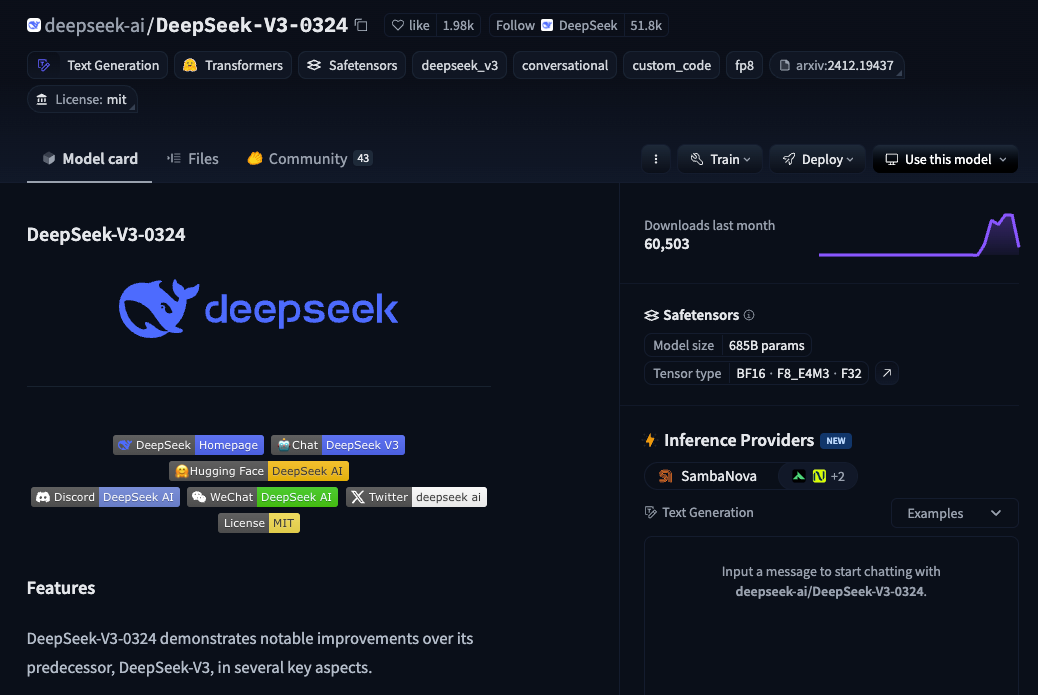The width and height of the screenshot is (1038, 695).
Task: Like the DeepSeek-V3-0324 model
Action: click(x=410, y=25)
